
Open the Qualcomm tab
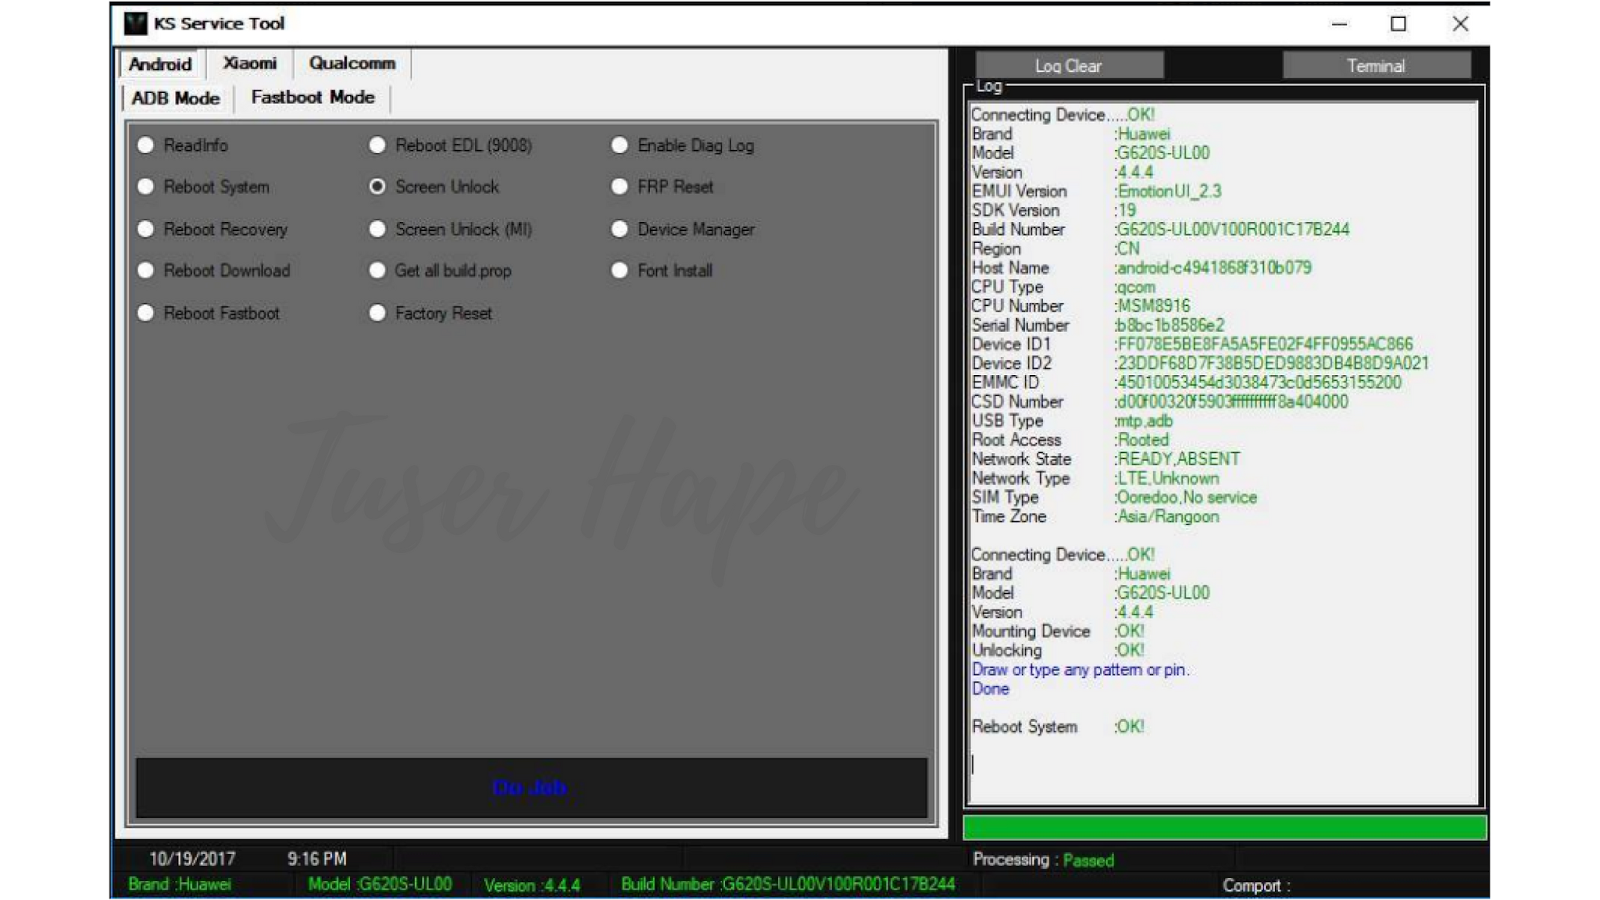click(x=352, y=63)
